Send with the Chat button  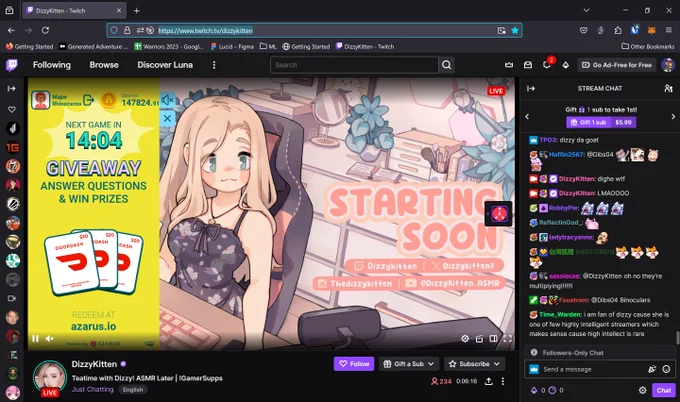point(664,390)
